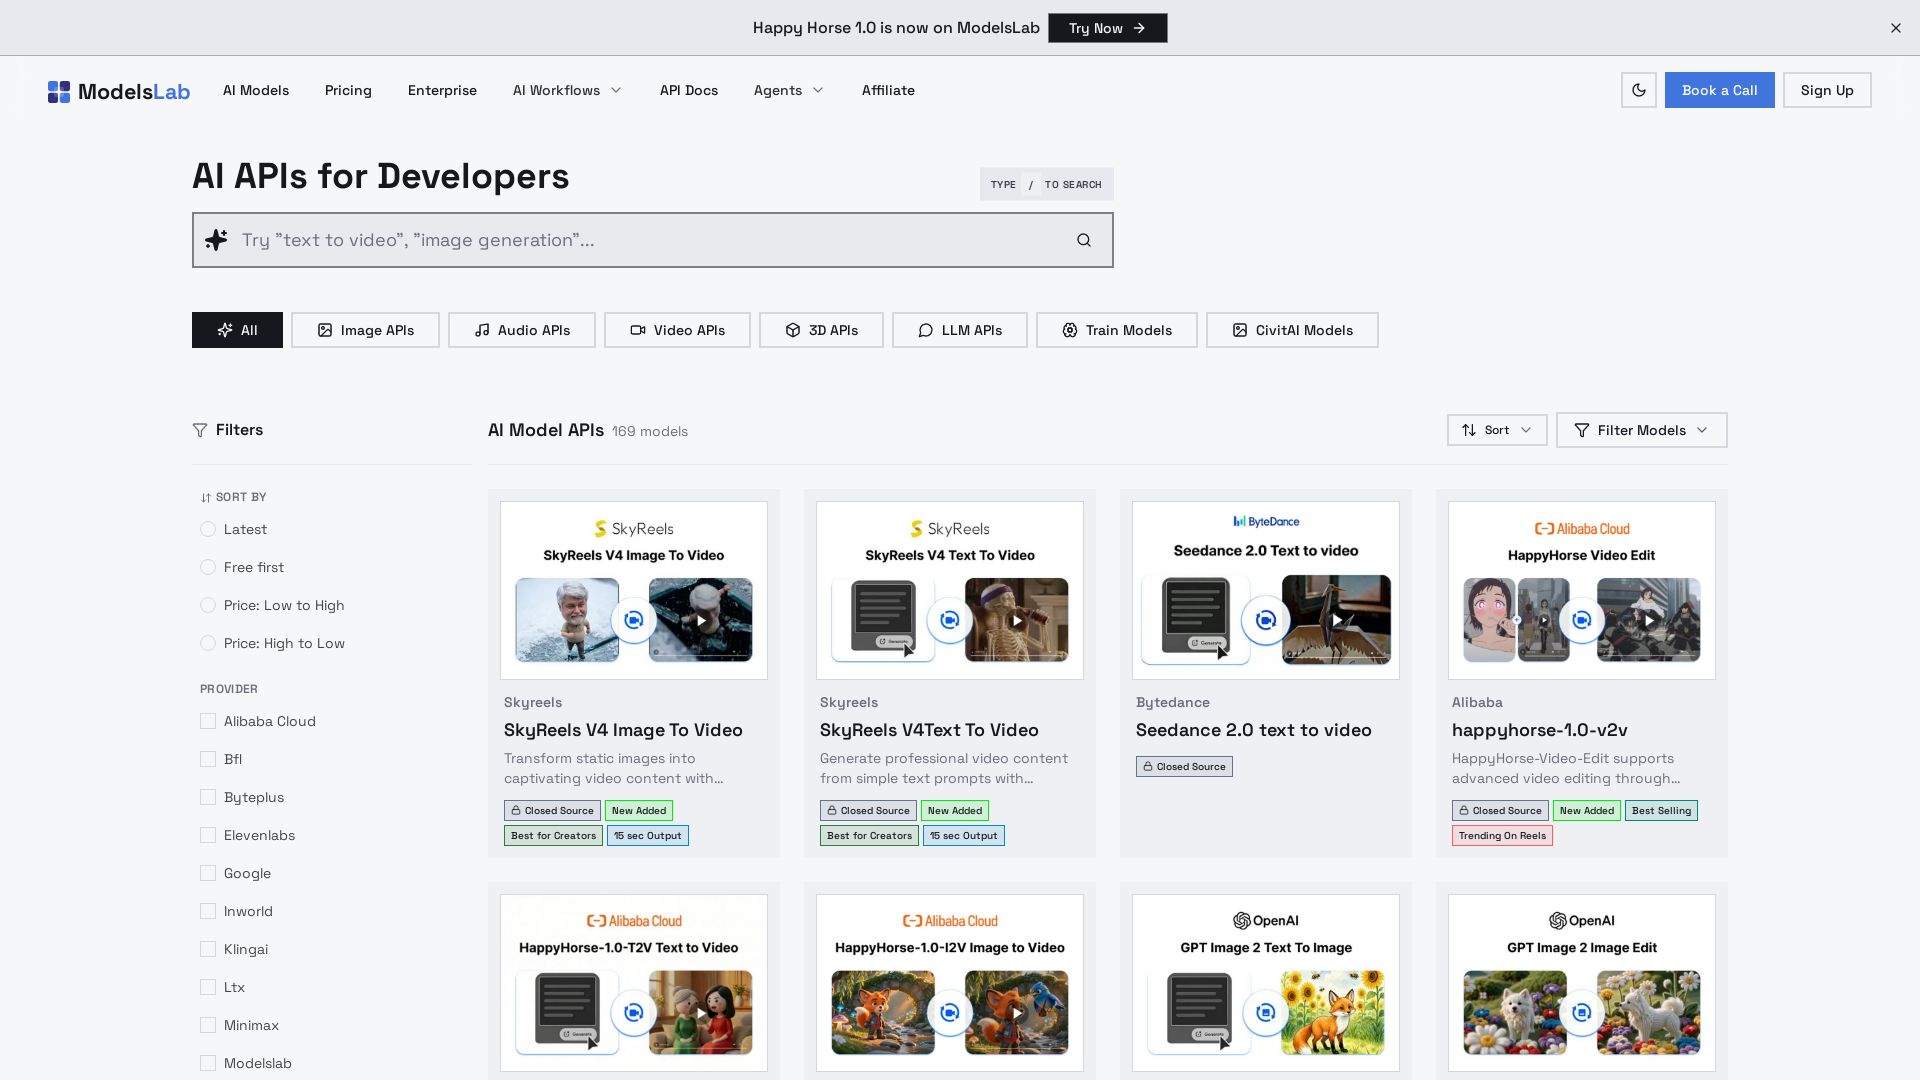Click OpenAI logo on GPT Image 2 Text To Image
This screenshot has height=1080, width=1920.
1266,921
